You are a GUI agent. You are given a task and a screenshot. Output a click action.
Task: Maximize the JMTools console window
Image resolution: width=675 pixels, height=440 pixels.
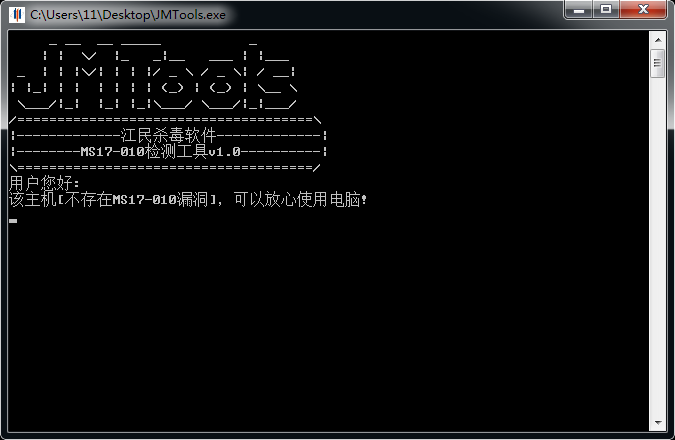click(606, 11)
